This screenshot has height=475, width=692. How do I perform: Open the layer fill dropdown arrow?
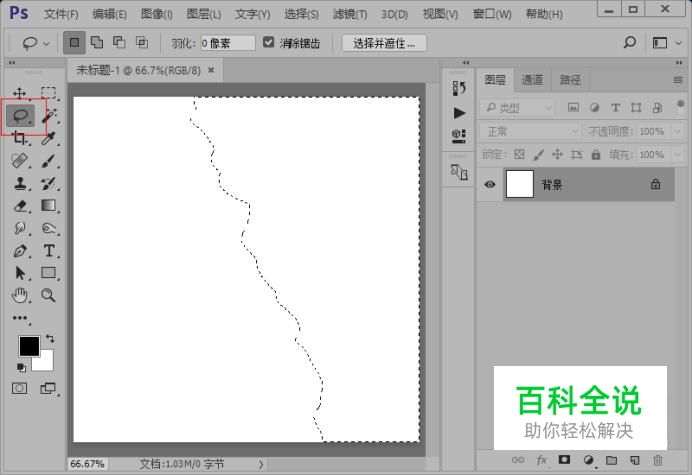point(677,155)
